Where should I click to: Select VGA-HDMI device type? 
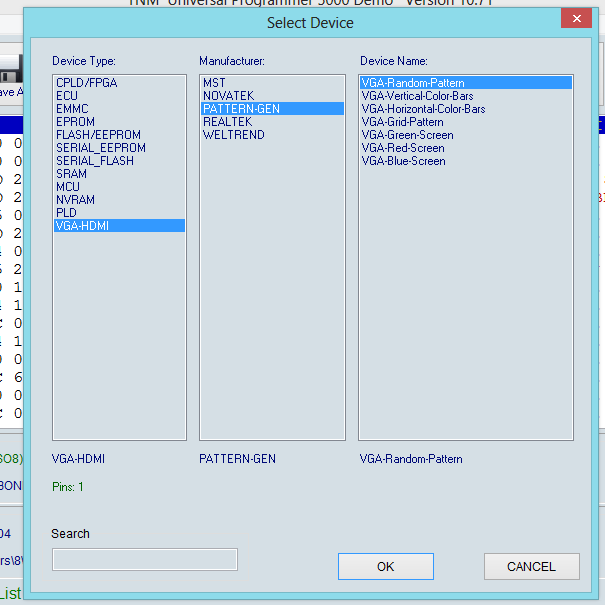coord(119,226)
